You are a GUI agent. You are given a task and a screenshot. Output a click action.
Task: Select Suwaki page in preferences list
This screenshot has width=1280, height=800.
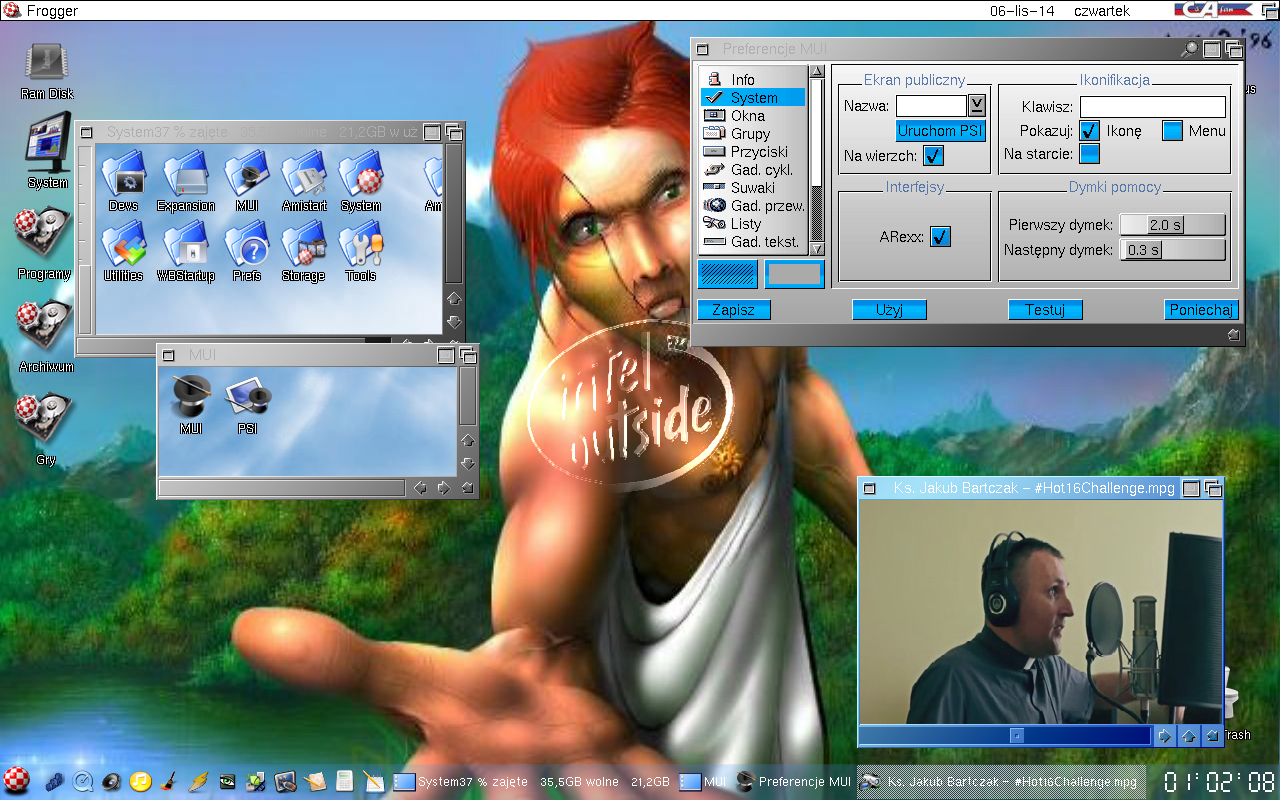click(x=754, y=187)
